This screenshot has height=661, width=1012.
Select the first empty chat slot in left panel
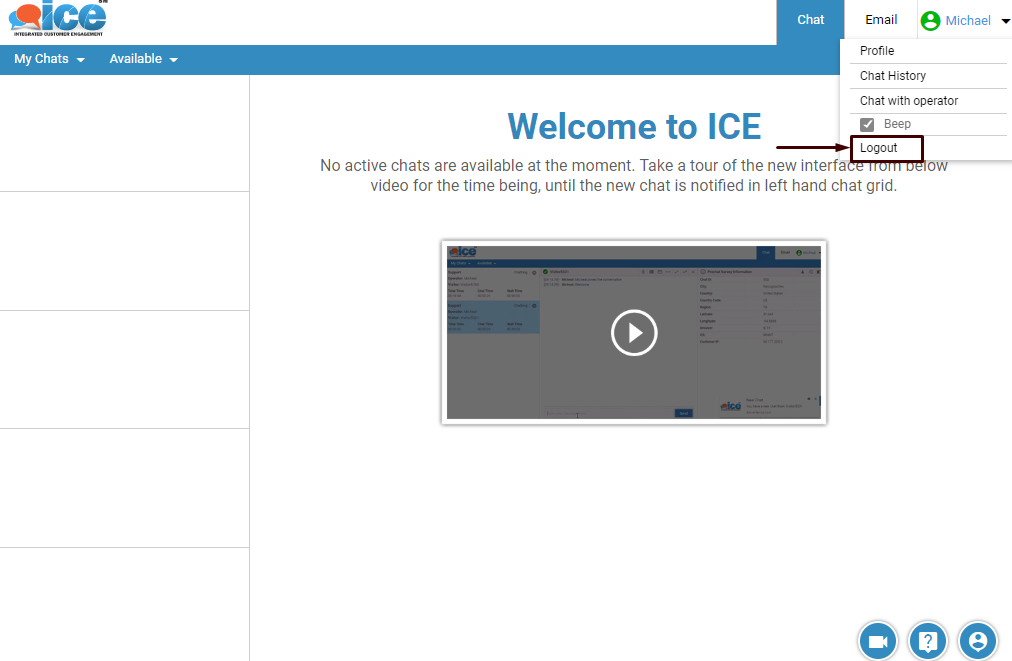[124, 133]
